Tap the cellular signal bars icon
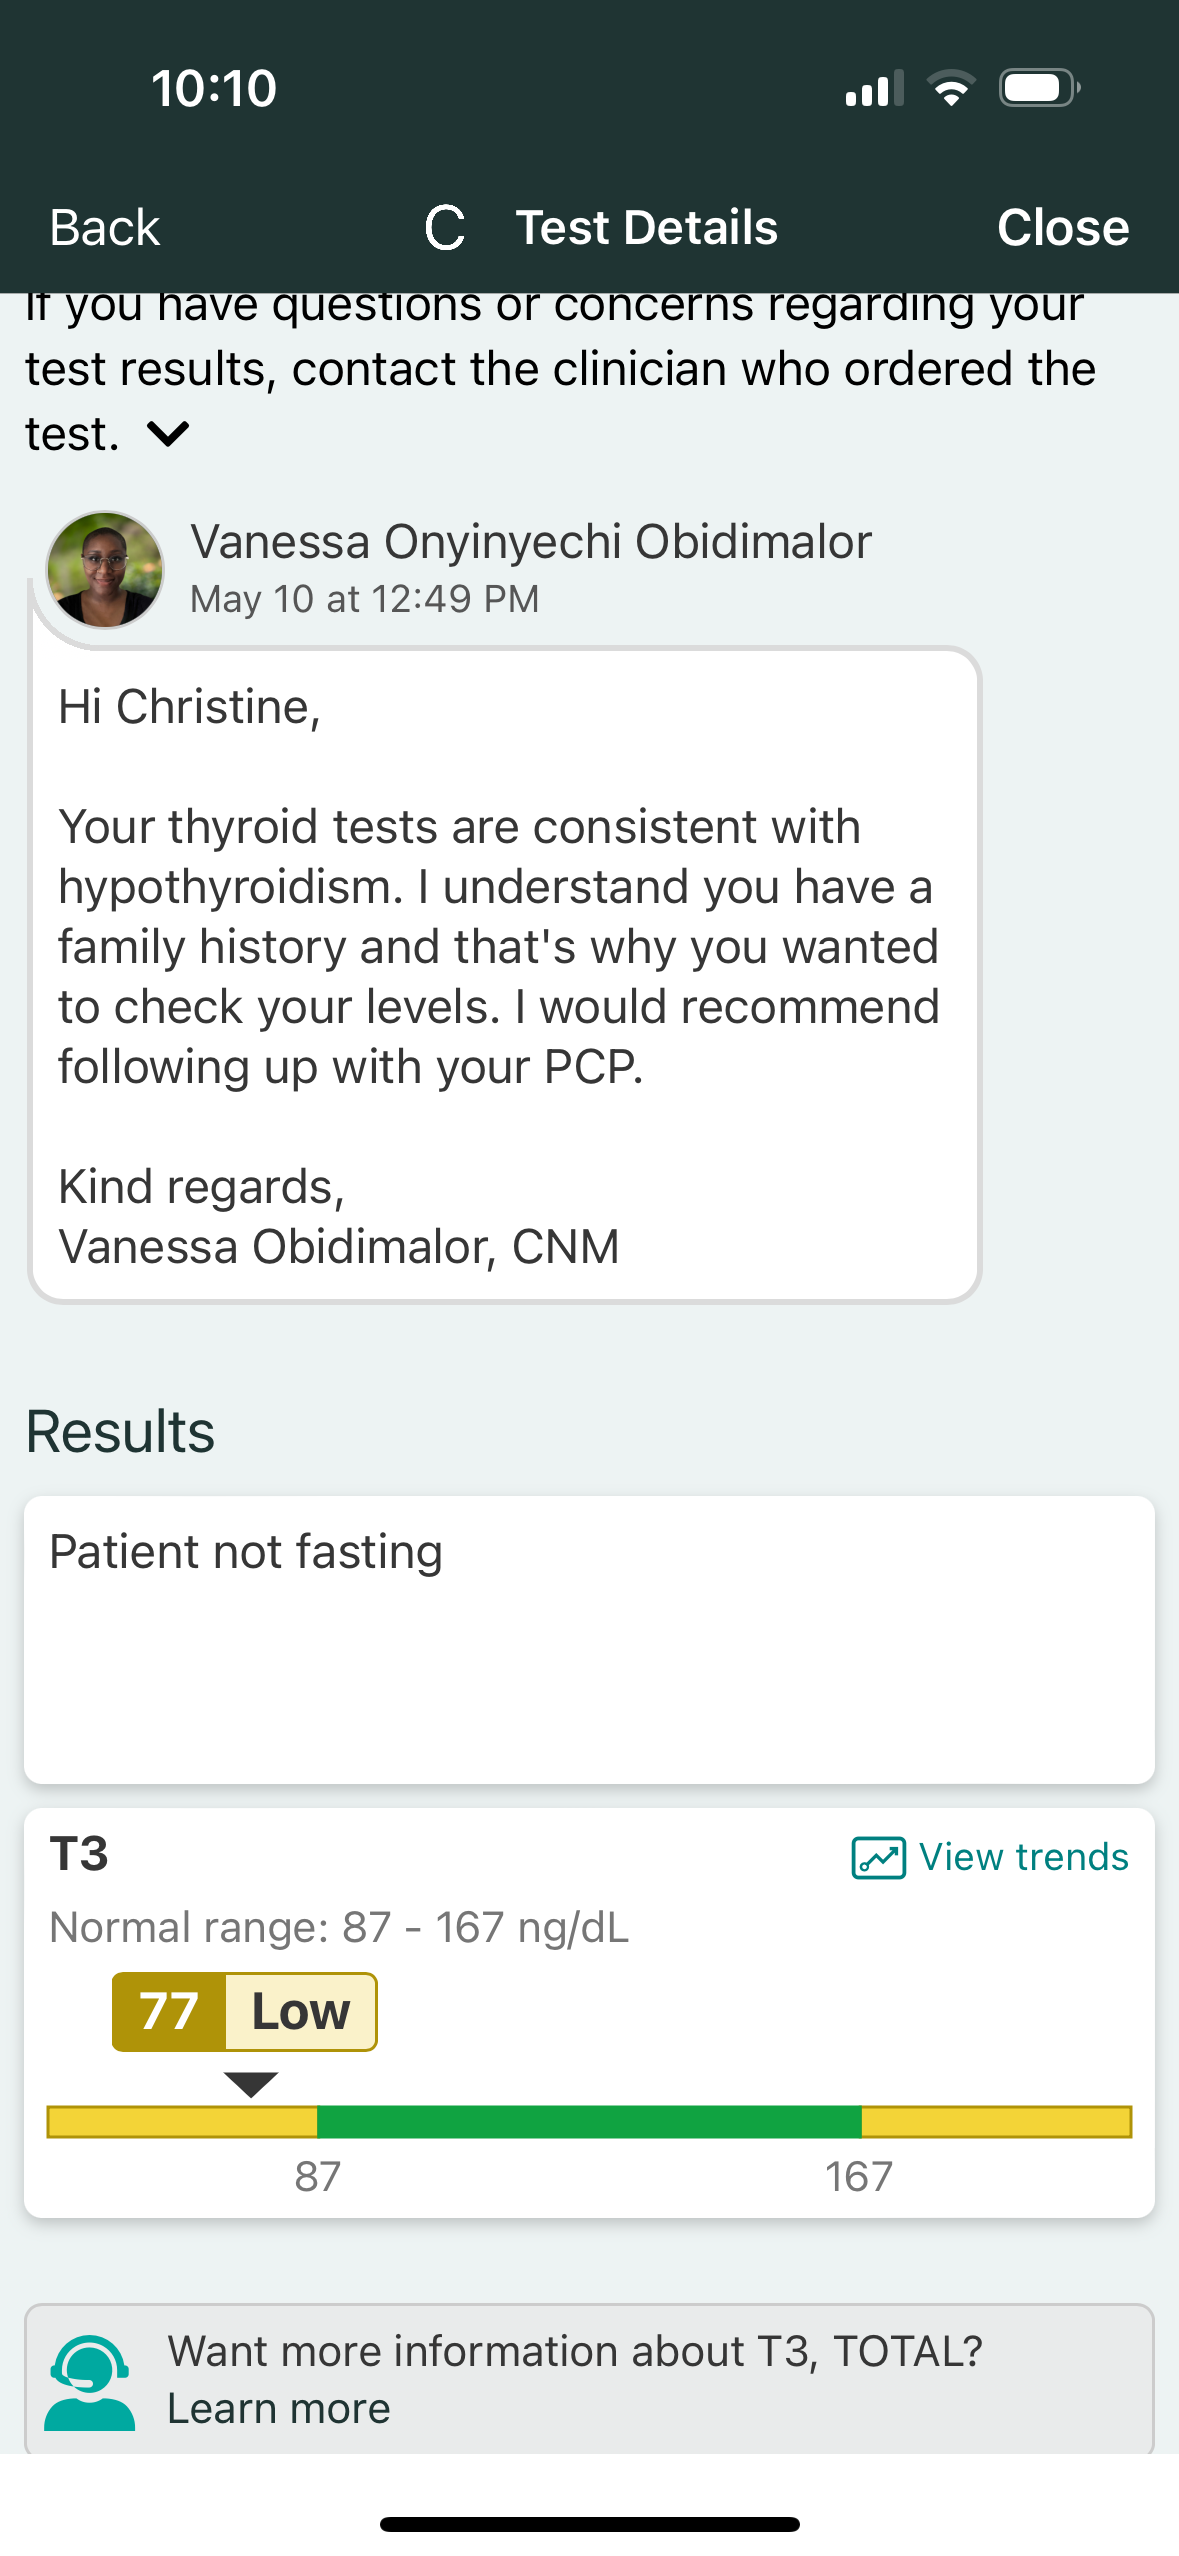 [874, 88]
